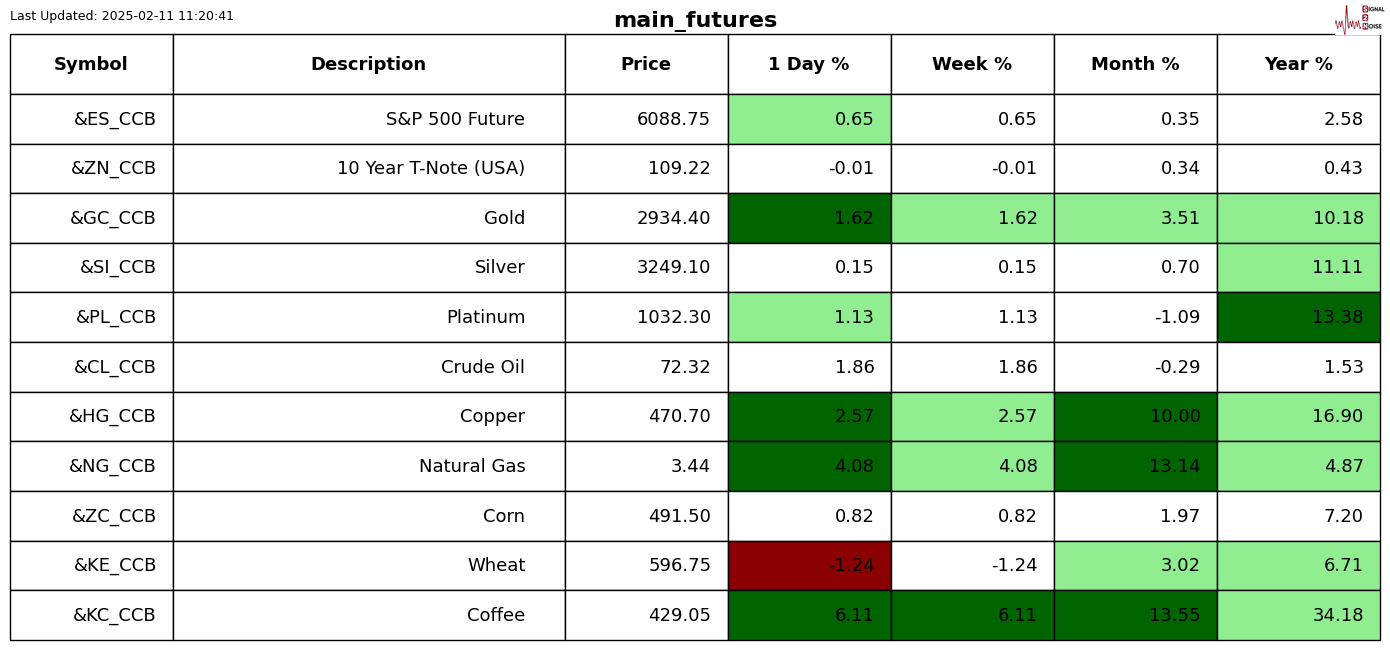Click the Last Updated timestamp text
1390x650 pixels.
tap(122, 16)
